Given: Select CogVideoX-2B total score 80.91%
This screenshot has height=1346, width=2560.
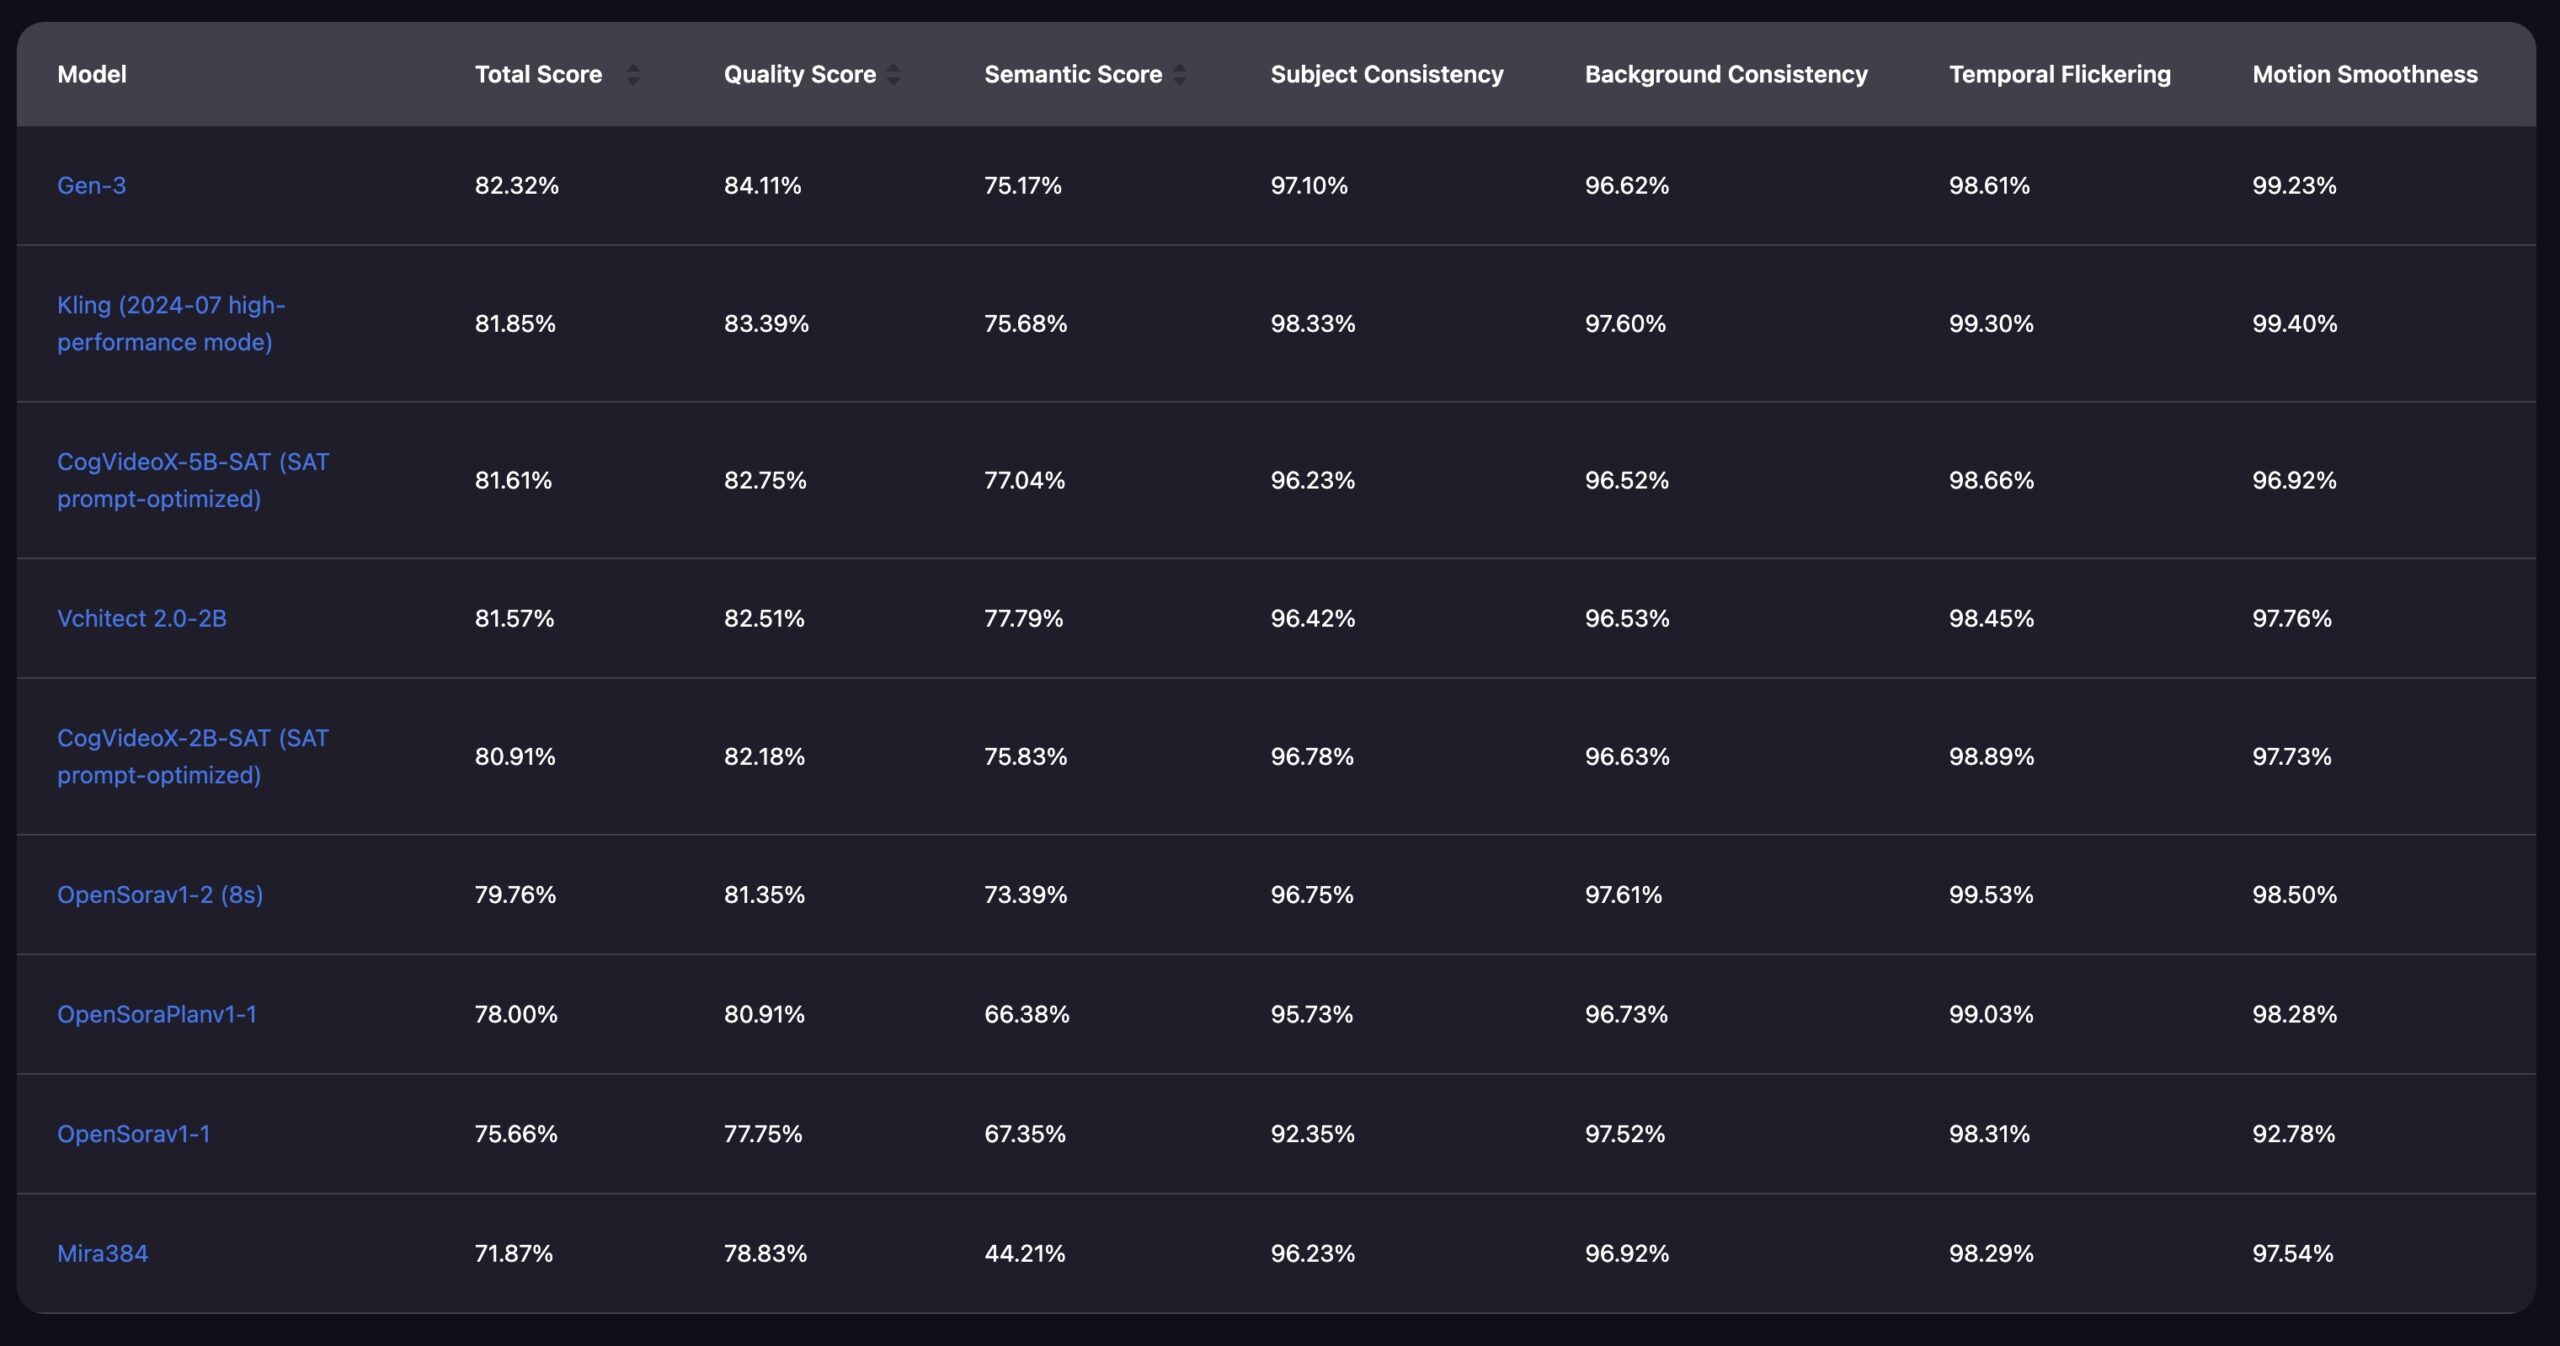Looking at the screenshot, I should 515,756.
